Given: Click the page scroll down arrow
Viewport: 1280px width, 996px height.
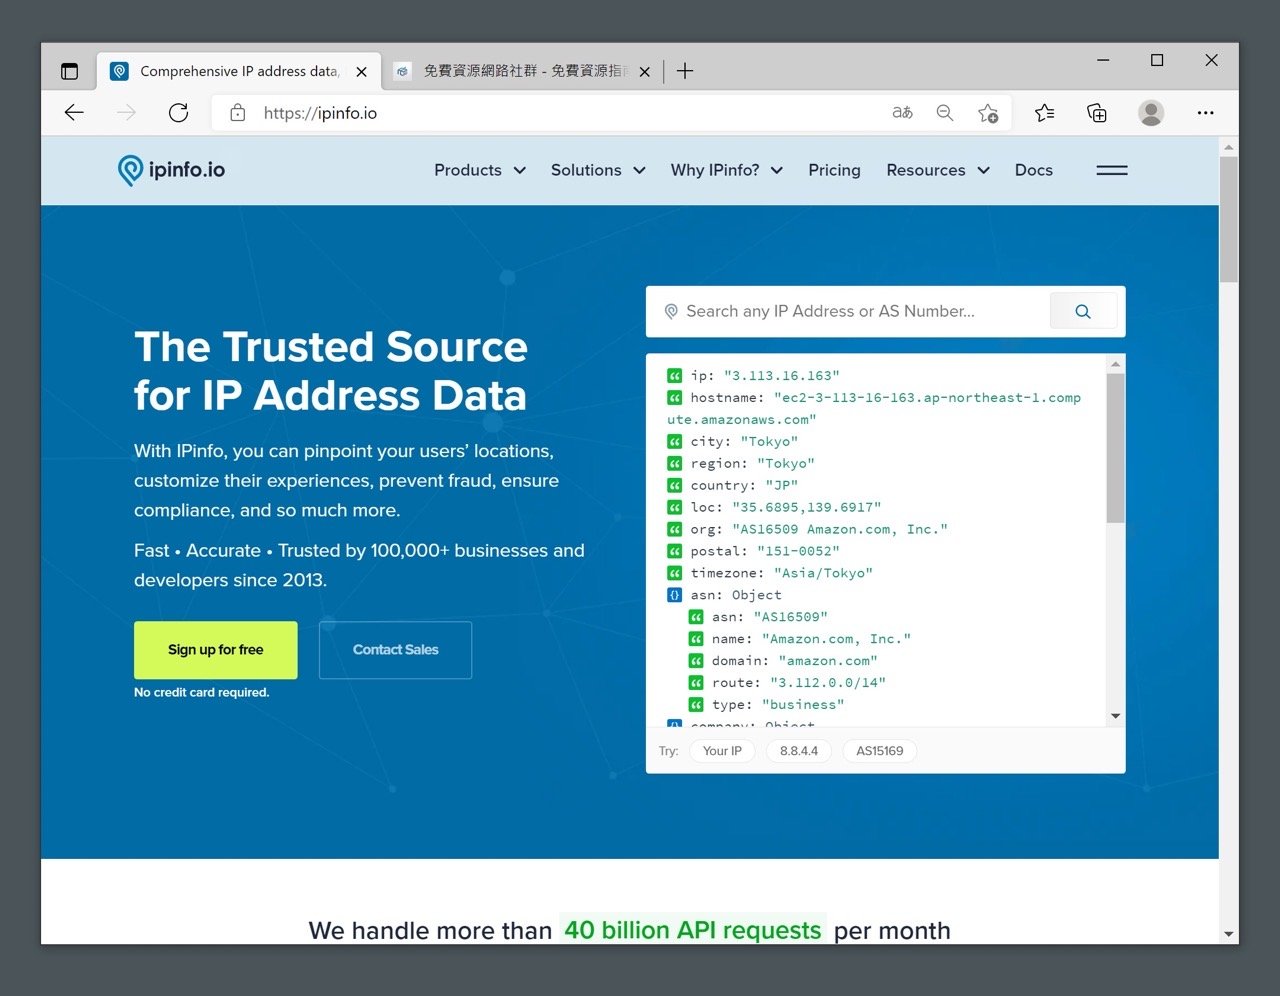Looking at the screenshot, I should (1228, 934).
